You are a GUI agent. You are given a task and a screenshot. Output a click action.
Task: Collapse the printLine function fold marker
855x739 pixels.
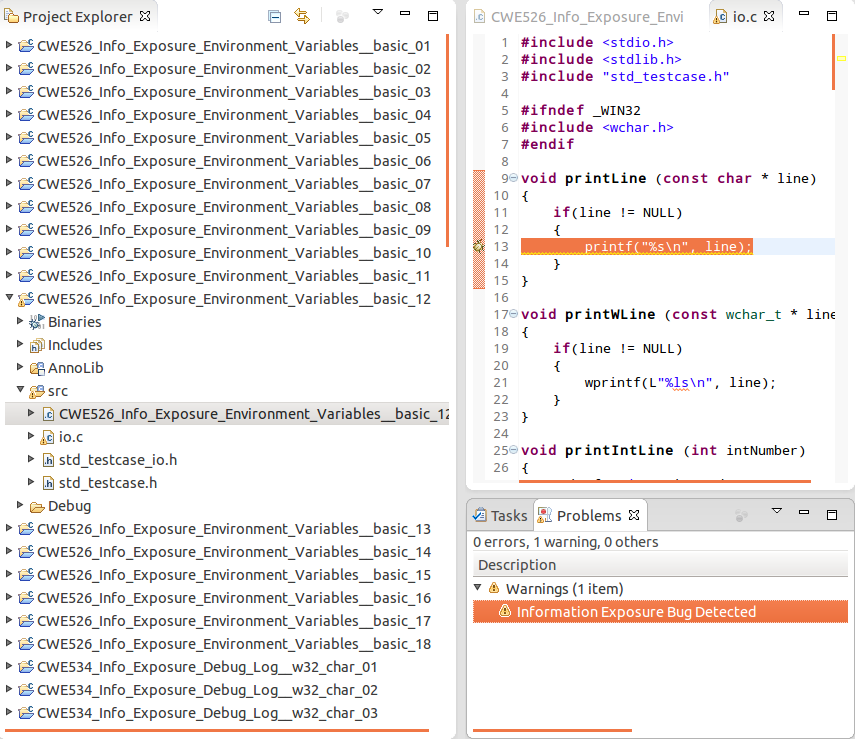[x=513, y=178]
